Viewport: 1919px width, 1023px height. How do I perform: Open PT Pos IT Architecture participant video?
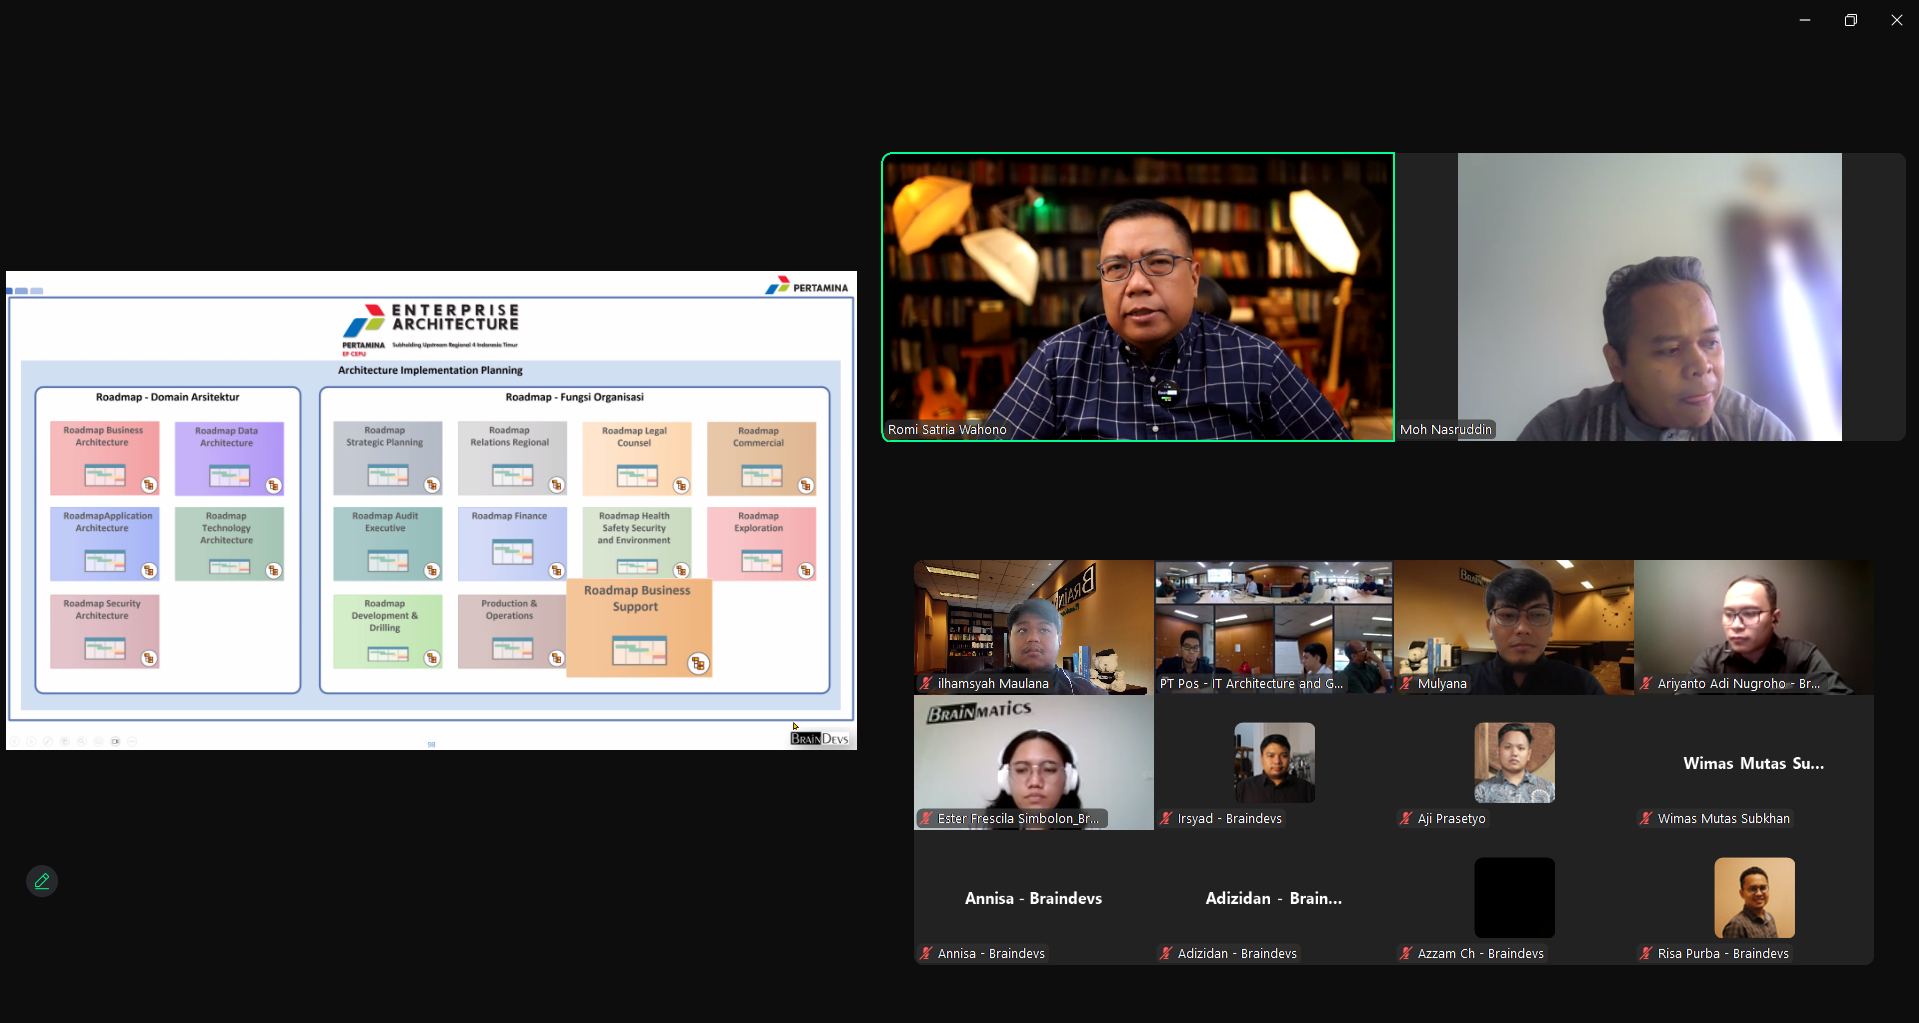[1273, 627]
